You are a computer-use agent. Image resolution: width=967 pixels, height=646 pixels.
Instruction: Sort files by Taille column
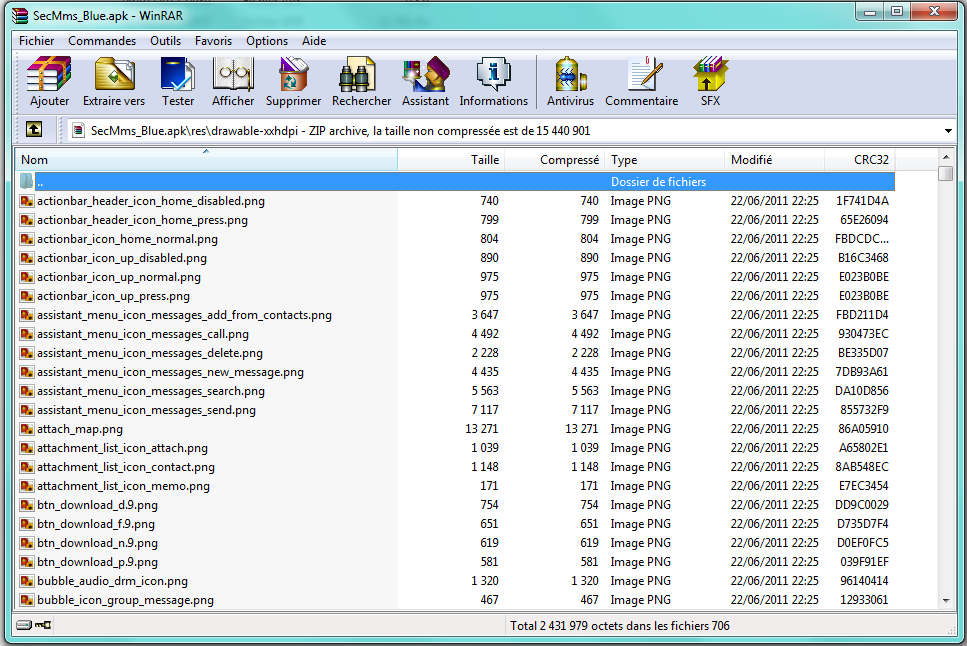point(451,160)
